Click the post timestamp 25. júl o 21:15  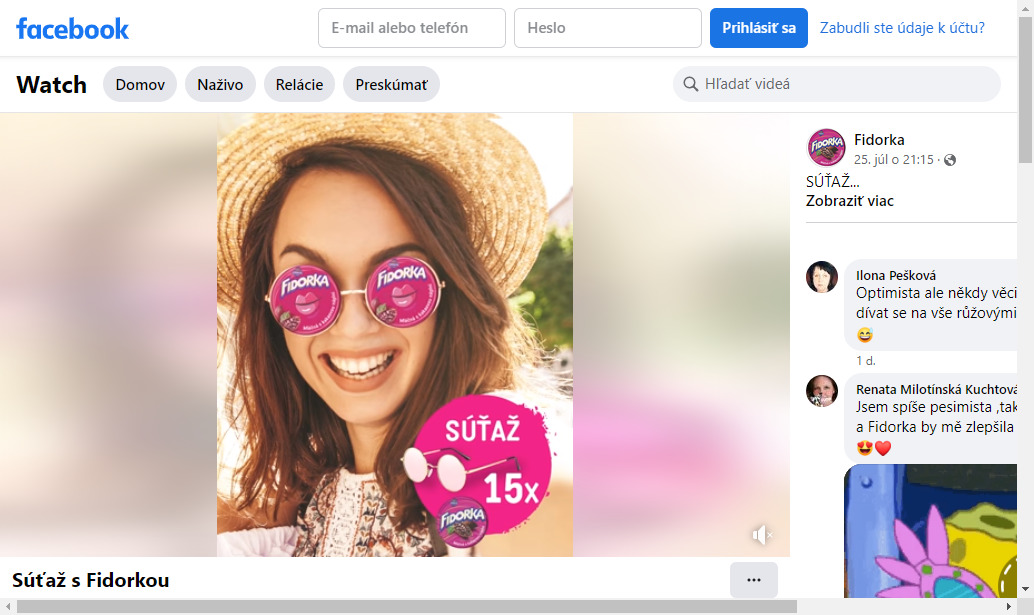click(894, 160)
